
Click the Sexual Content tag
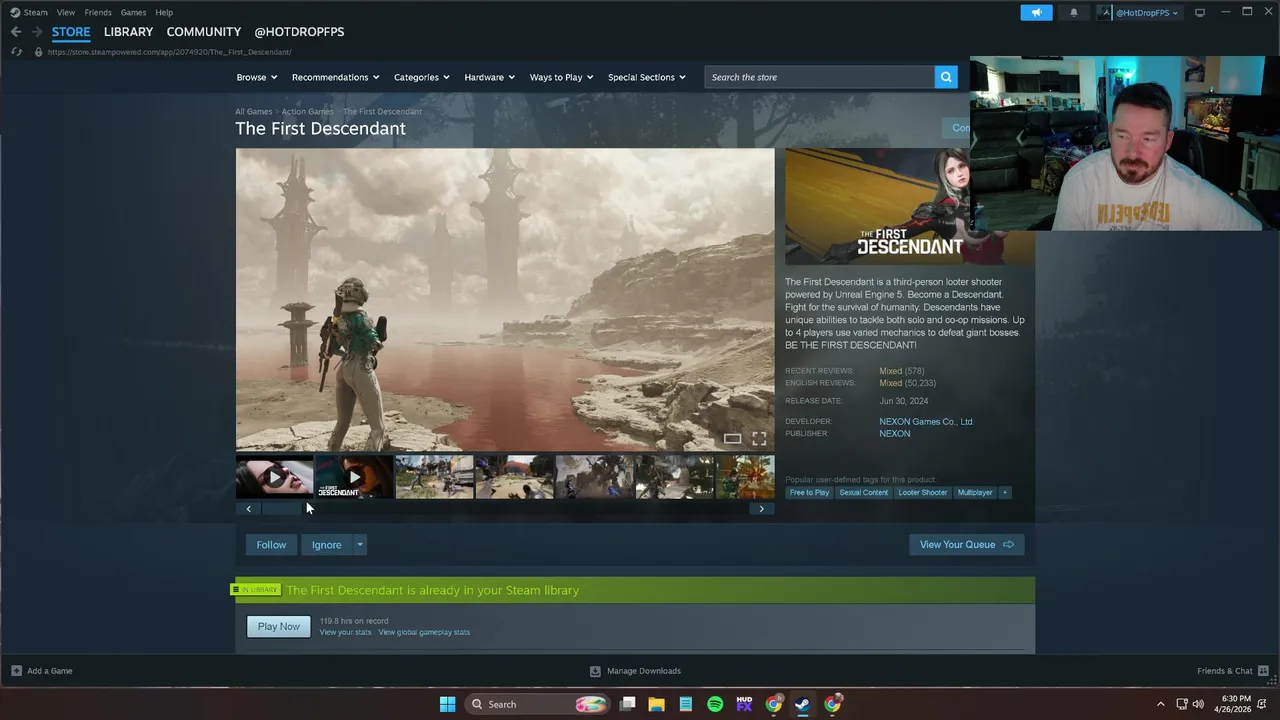863,492
